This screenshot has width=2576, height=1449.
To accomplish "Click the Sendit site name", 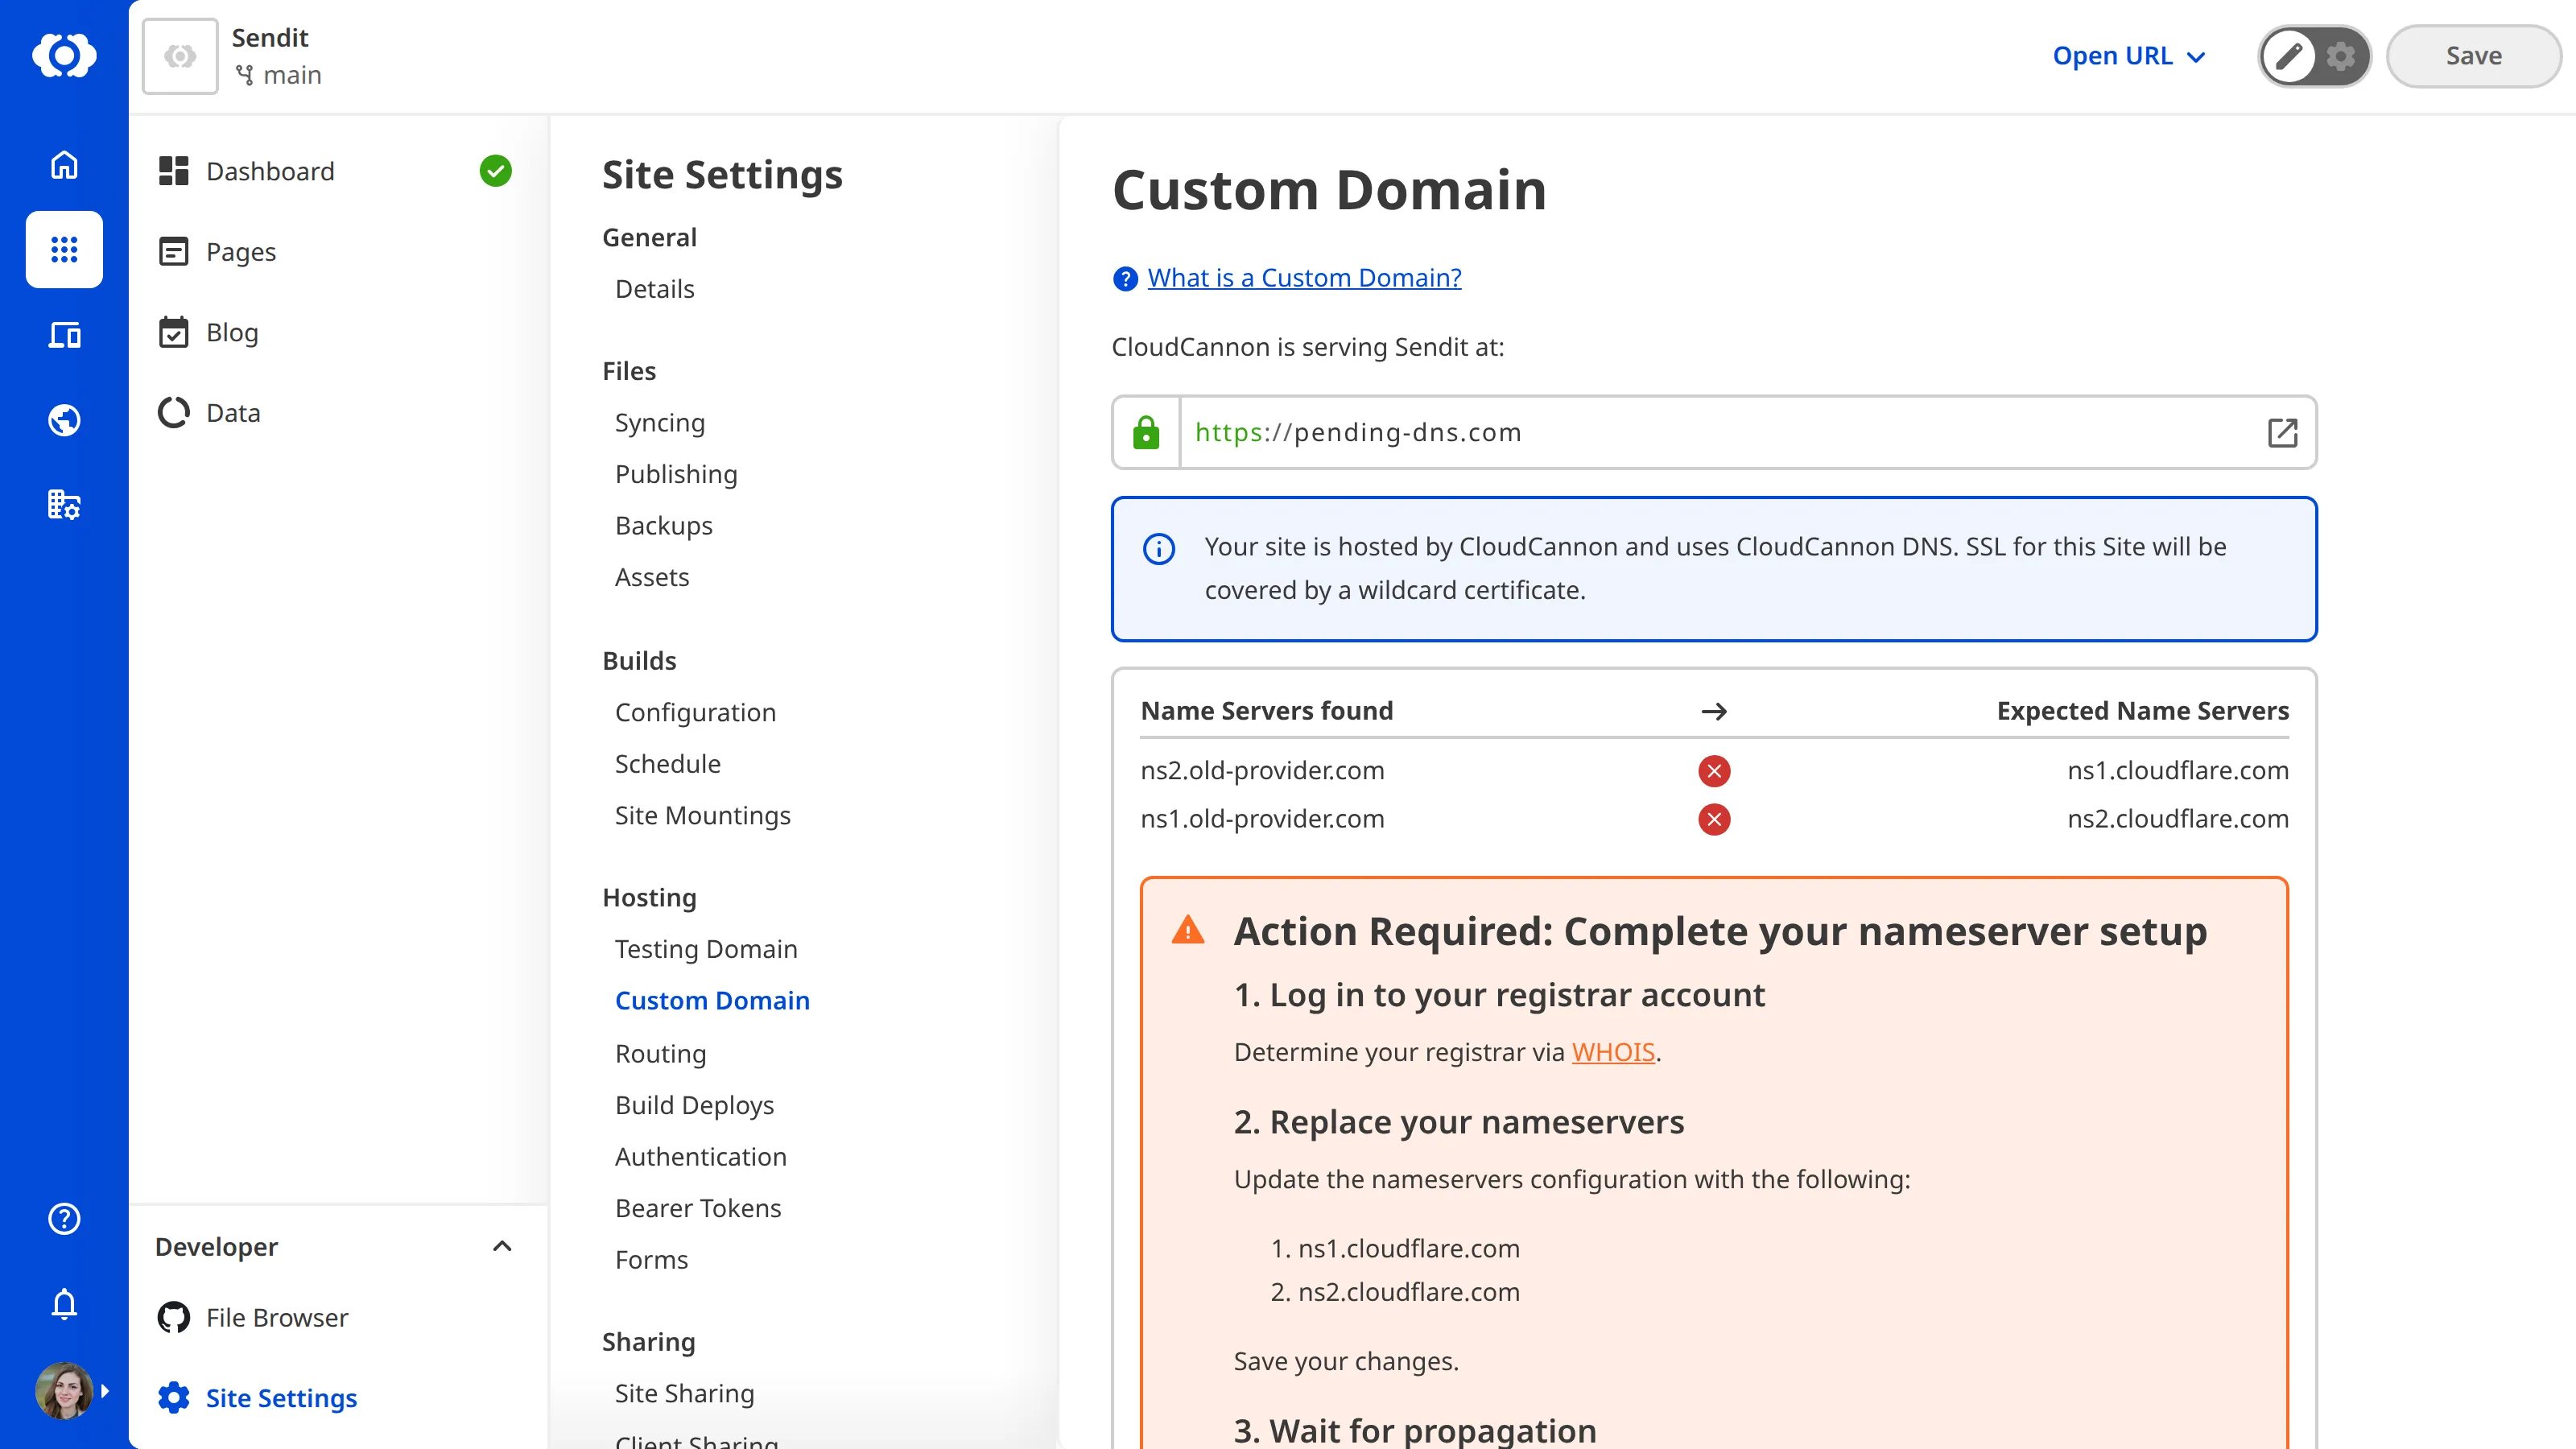I will [270, 37].
